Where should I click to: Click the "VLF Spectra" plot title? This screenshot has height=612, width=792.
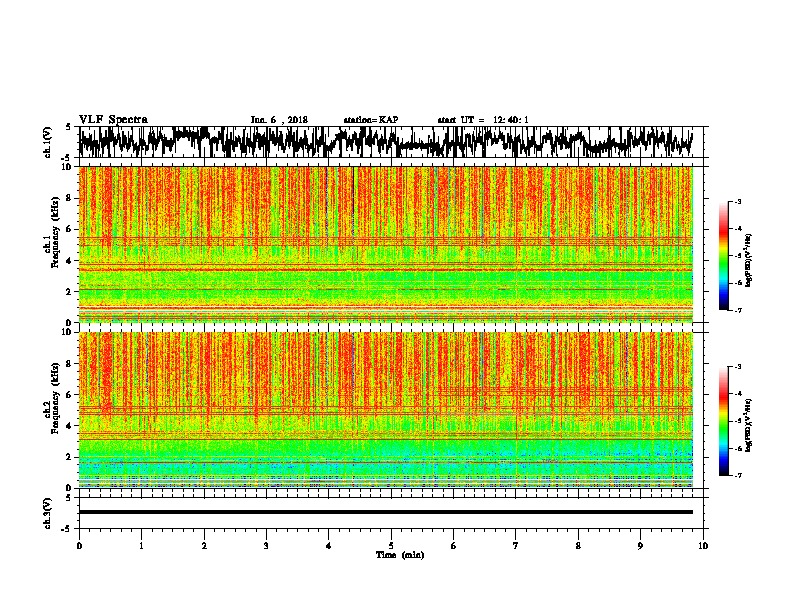[x=113, y=120]
